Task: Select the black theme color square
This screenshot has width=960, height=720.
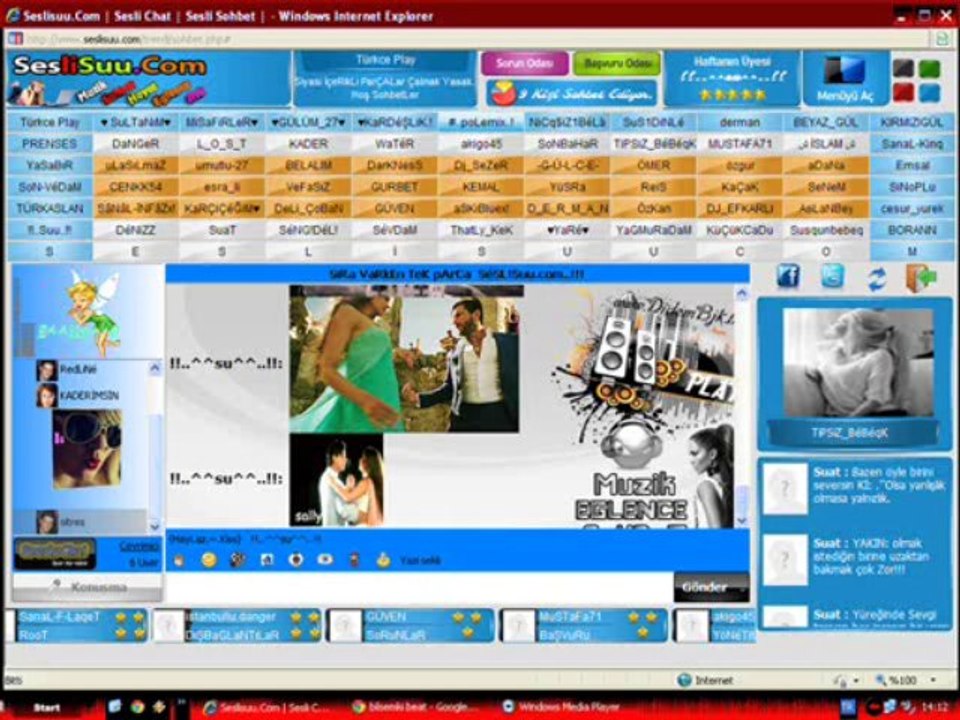Action: click(x=903, y=68)
